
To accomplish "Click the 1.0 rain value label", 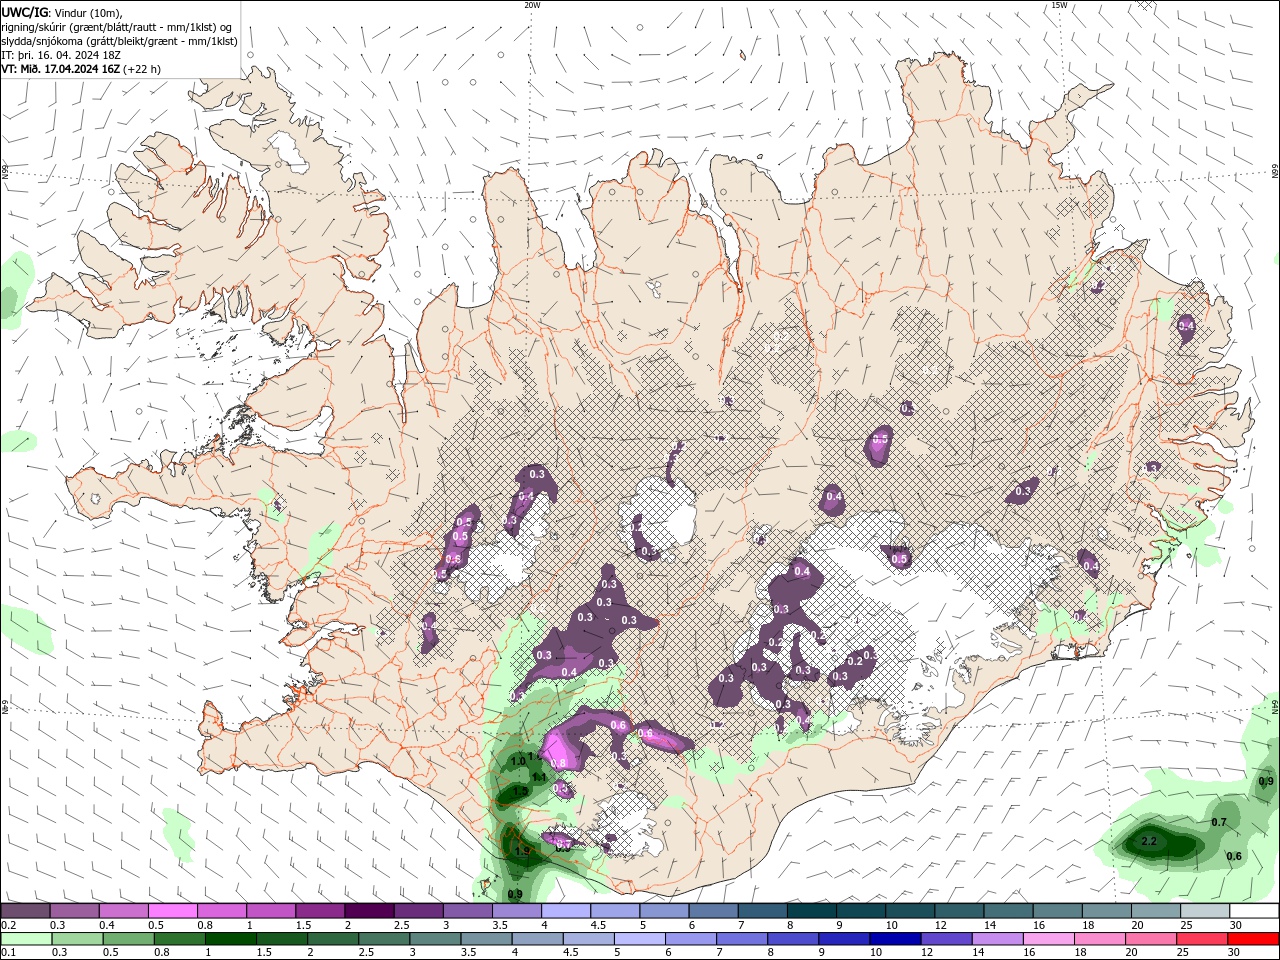I will [x=518, y=761].
